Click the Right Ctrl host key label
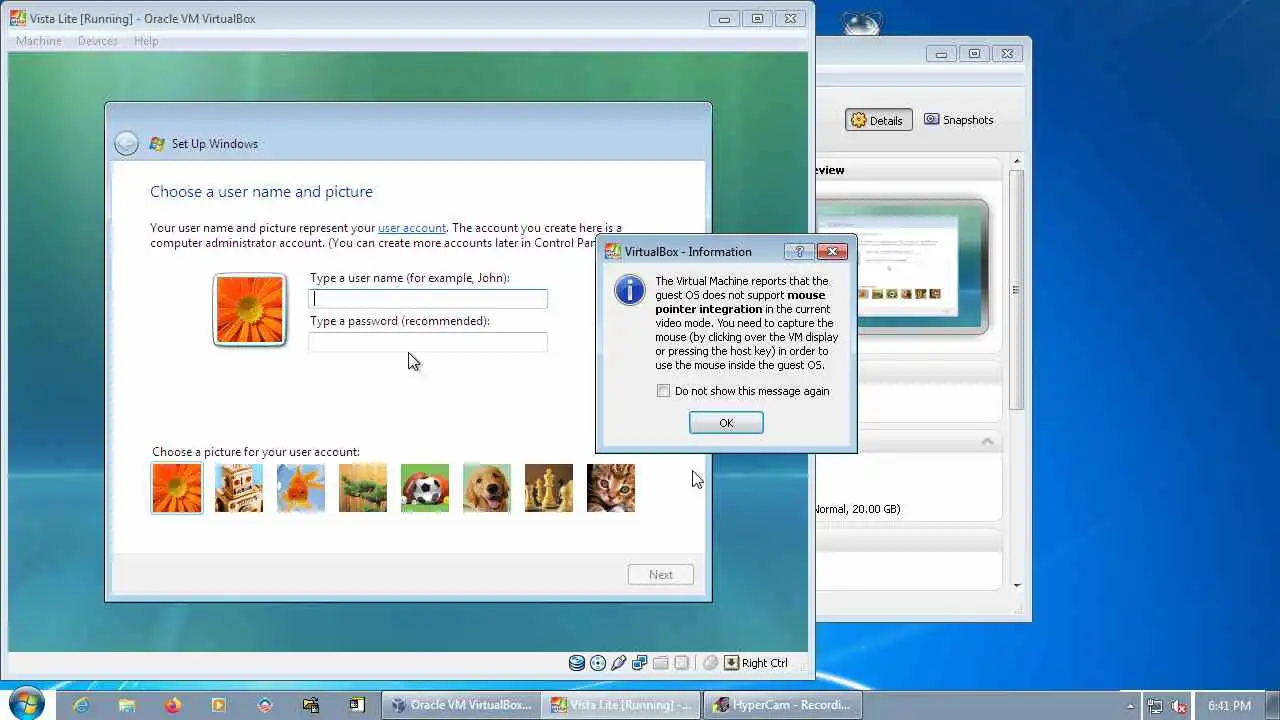Viewport: 1280px width, 720px height. click(x=765, y=663)
